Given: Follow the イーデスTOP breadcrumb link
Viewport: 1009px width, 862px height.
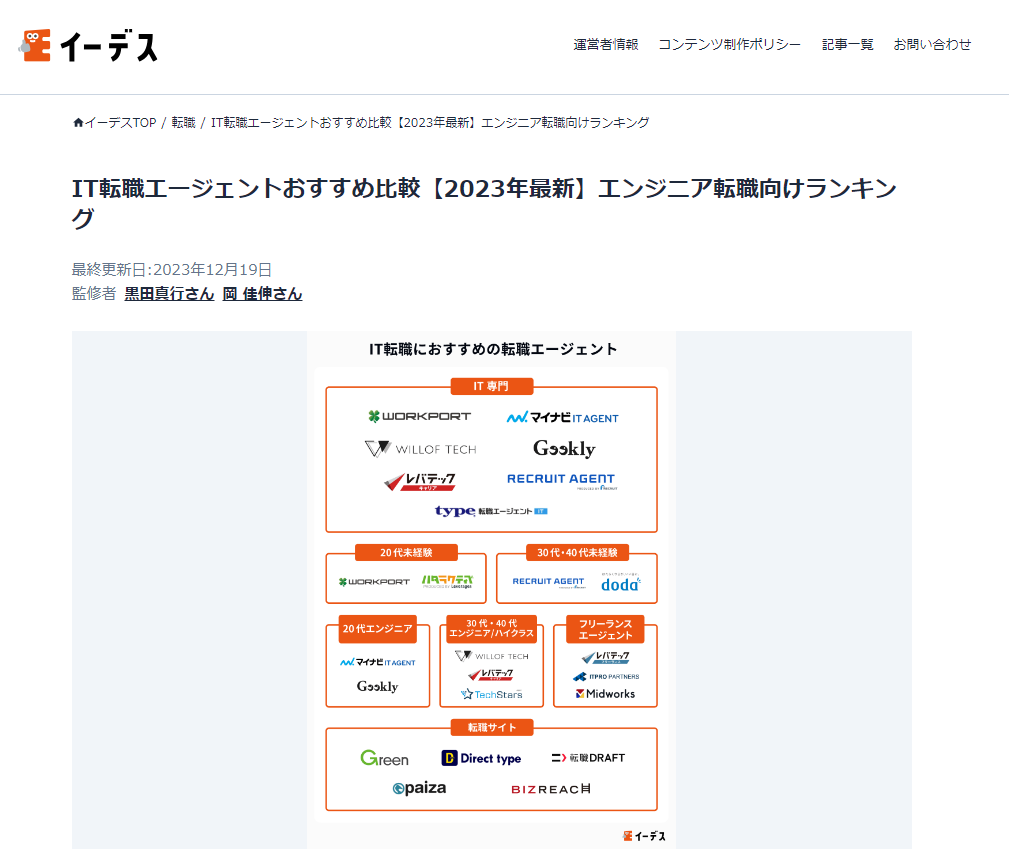Looking at the screenshot, I should point(120,122).
